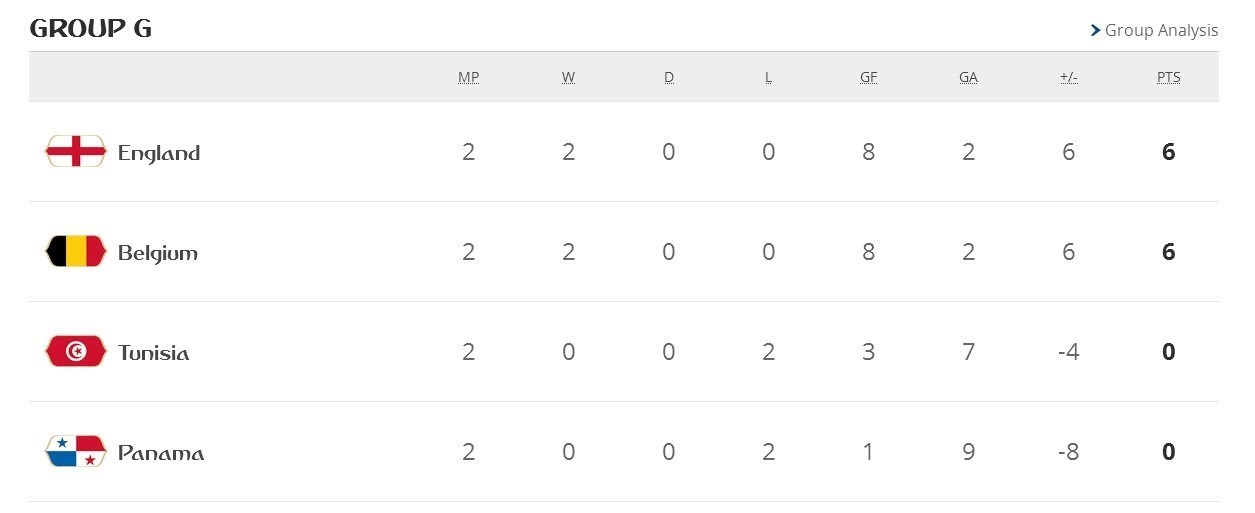Click the GA column header

pos(968,77)
